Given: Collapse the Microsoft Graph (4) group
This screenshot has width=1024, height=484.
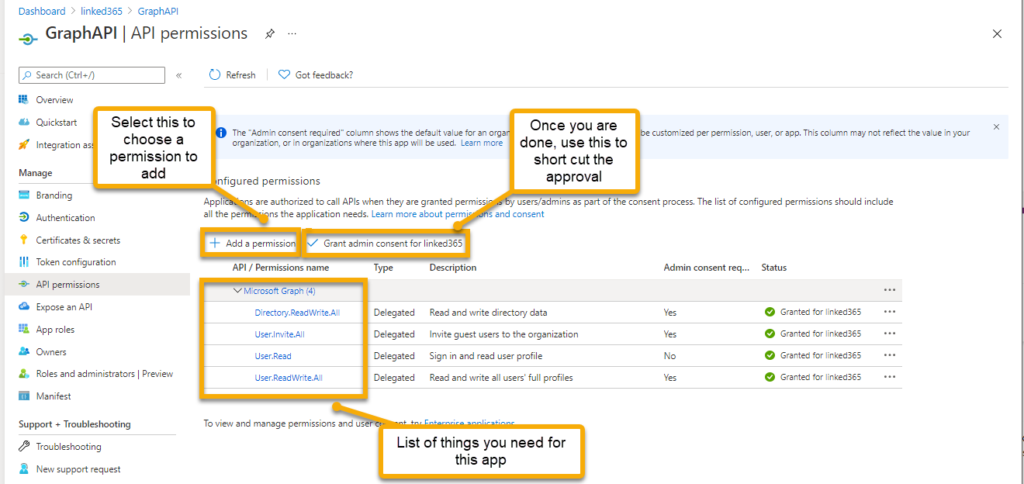Looking at the screenshot, I should click(237, 291).
